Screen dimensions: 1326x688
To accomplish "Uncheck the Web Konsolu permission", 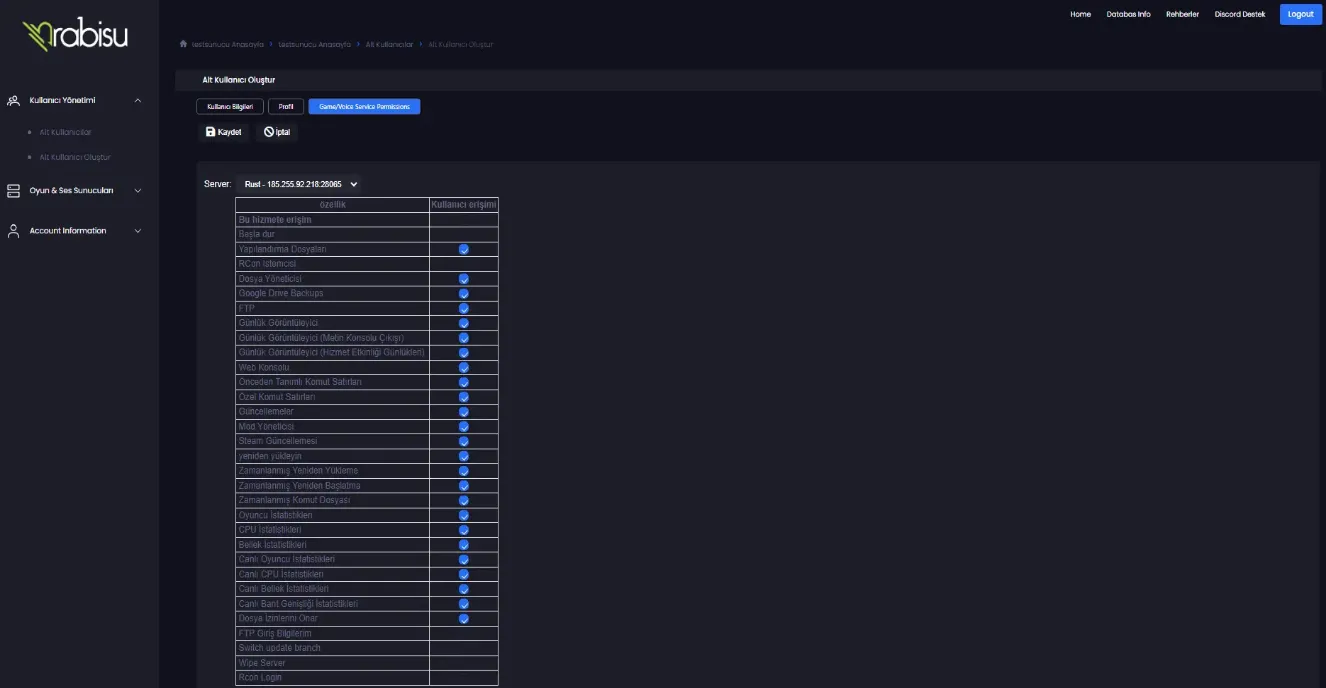I will pos(463,366).
